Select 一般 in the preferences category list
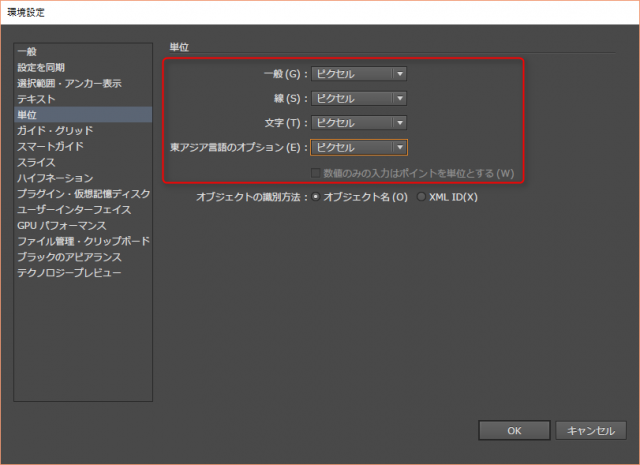The width and height of the screenshot is (640, 465). pos(27,51)
